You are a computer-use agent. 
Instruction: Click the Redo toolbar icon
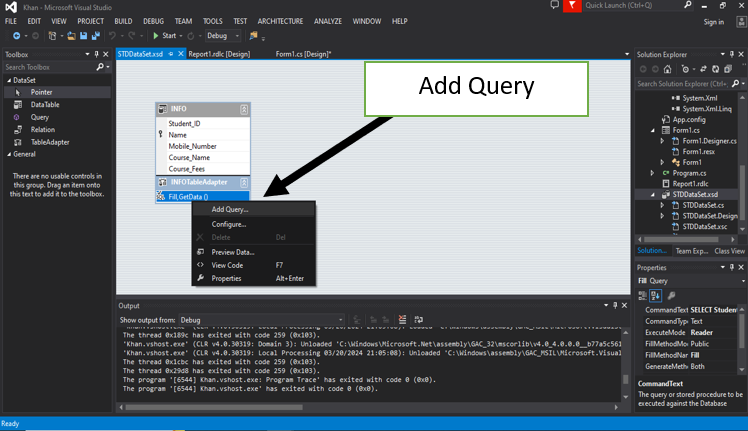pyautogui.click(x=132, y=36)
